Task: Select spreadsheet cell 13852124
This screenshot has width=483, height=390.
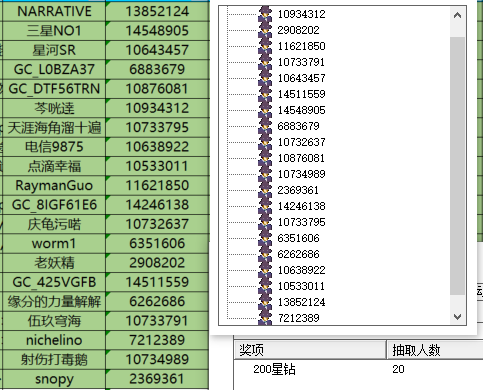Action: click(x=157, y=12)
